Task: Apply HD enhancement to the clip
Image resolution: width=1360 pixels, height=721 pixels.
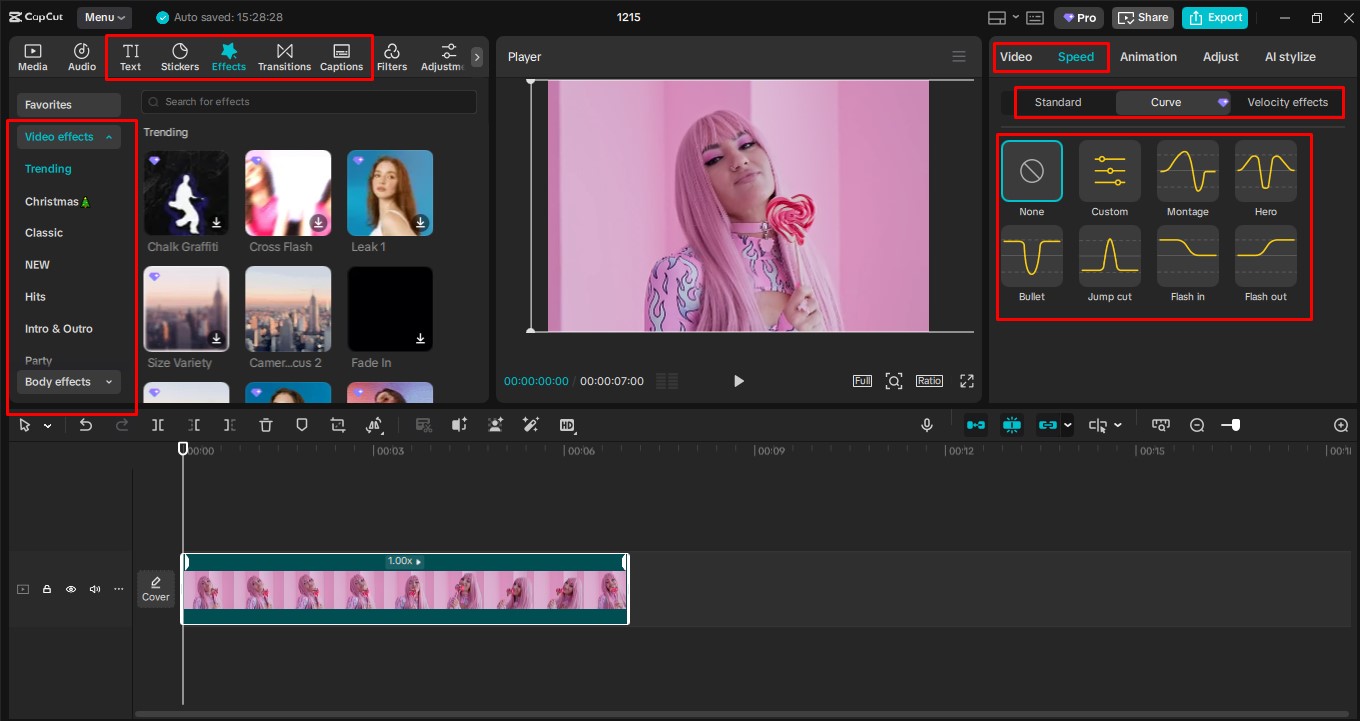Action: tap(568, 425)
